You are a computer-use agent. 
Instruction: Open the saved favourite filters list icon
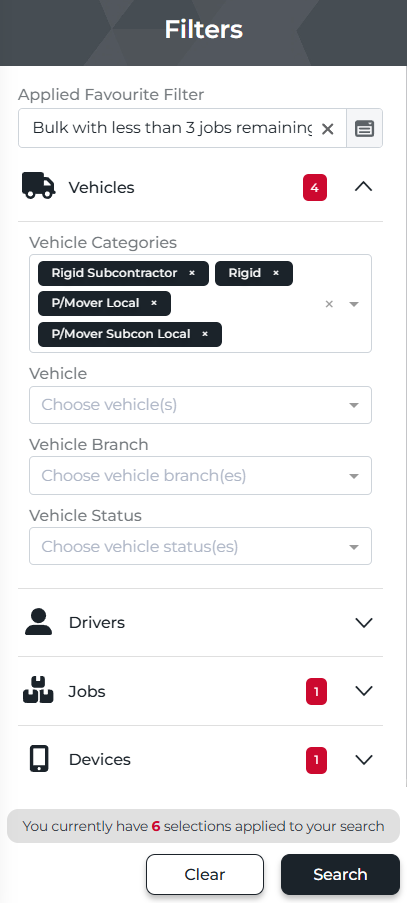(x=364, y=128)
